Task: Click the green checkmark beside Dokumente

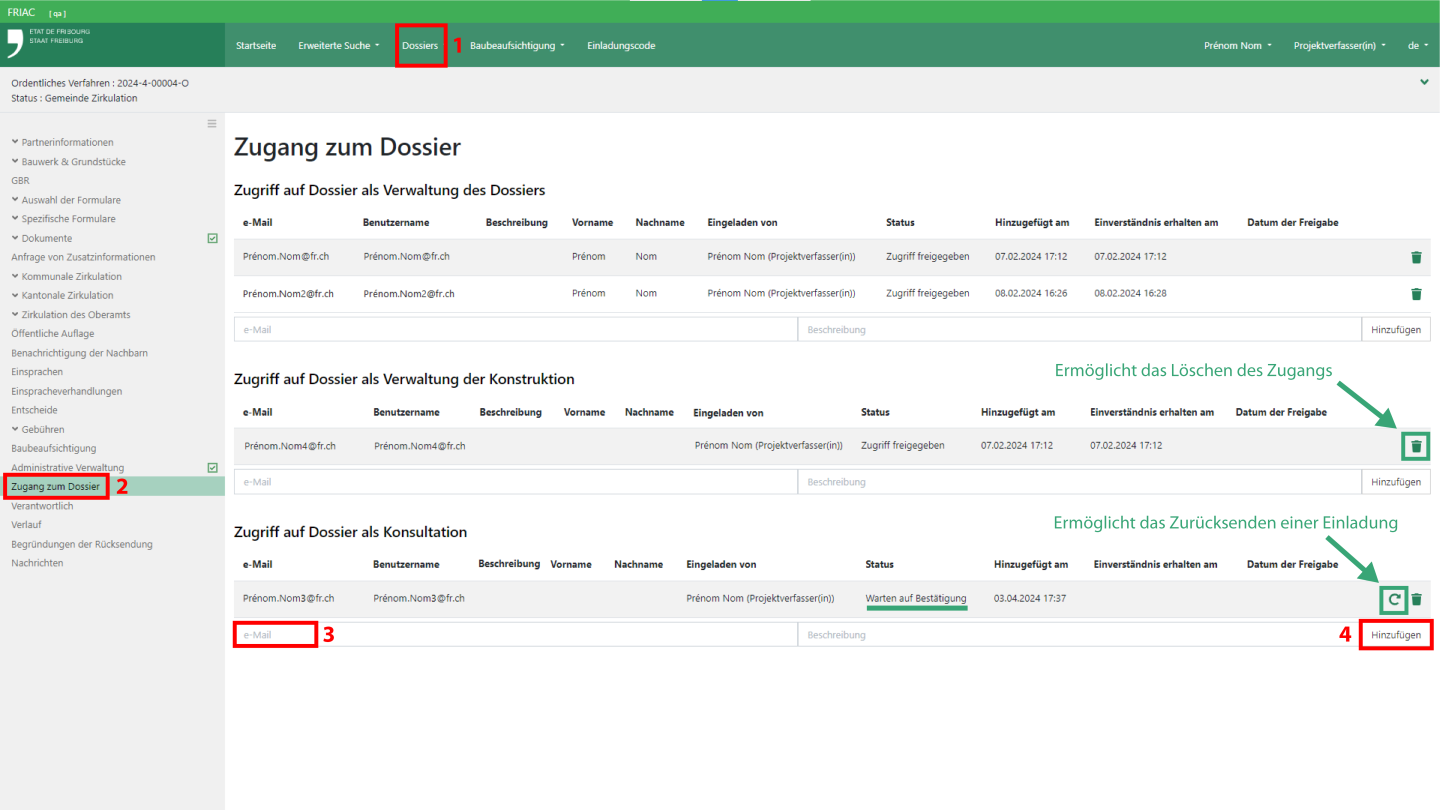Action: (x=212, y=238)
